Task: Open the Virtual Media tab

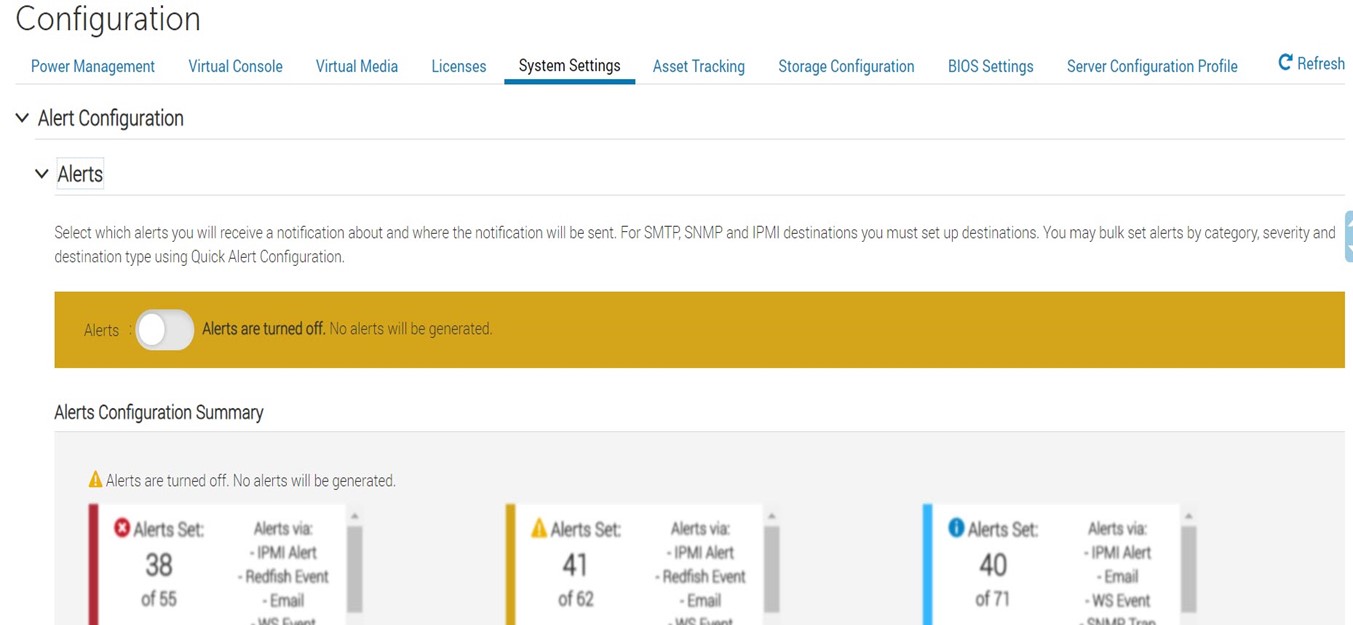Action: pos(357,67)
